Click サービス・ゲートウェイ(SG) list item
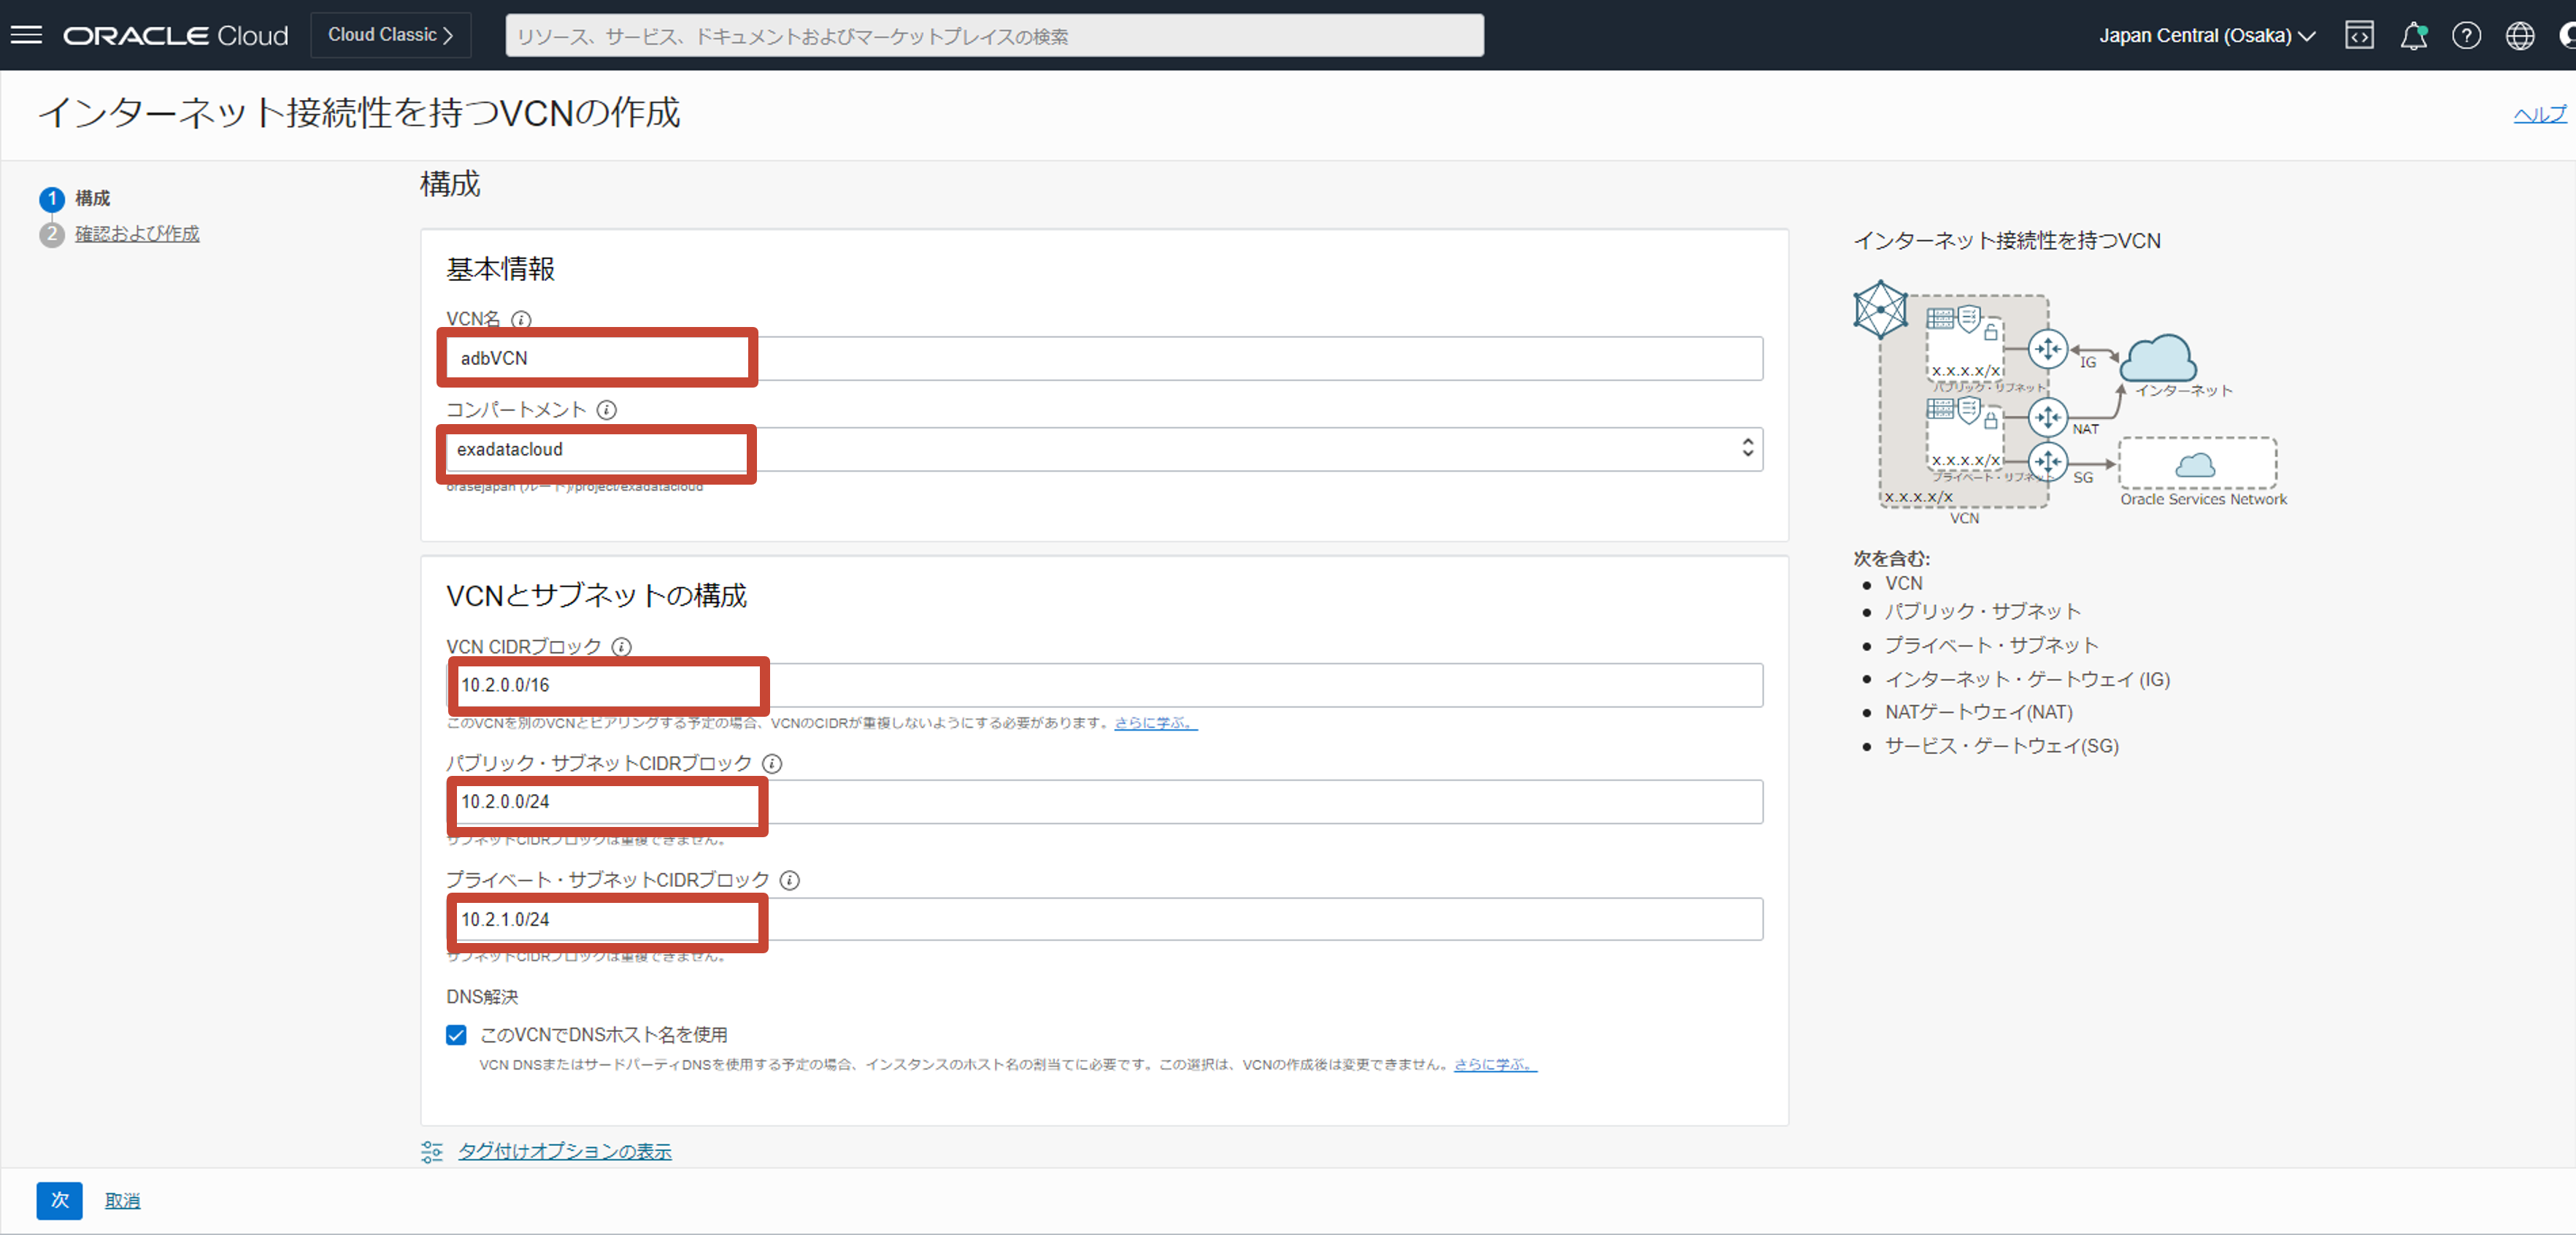 [2001, 745]
